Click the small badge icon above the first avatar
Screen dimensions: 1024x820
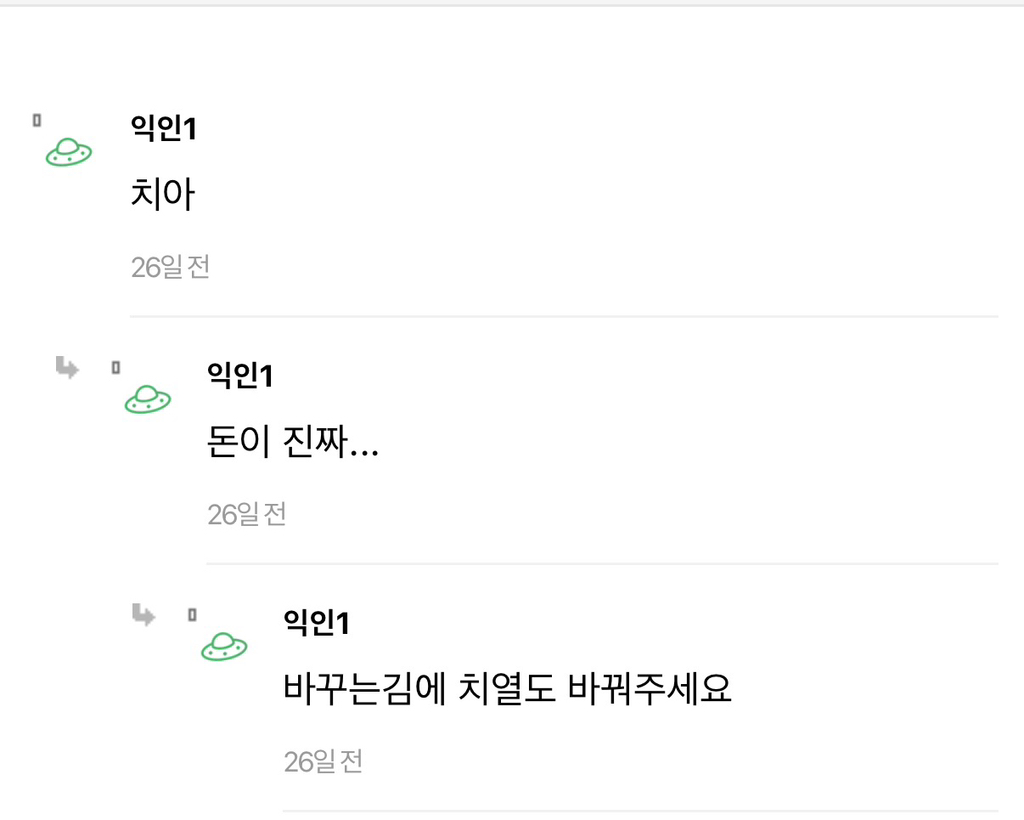pos(36,118)
